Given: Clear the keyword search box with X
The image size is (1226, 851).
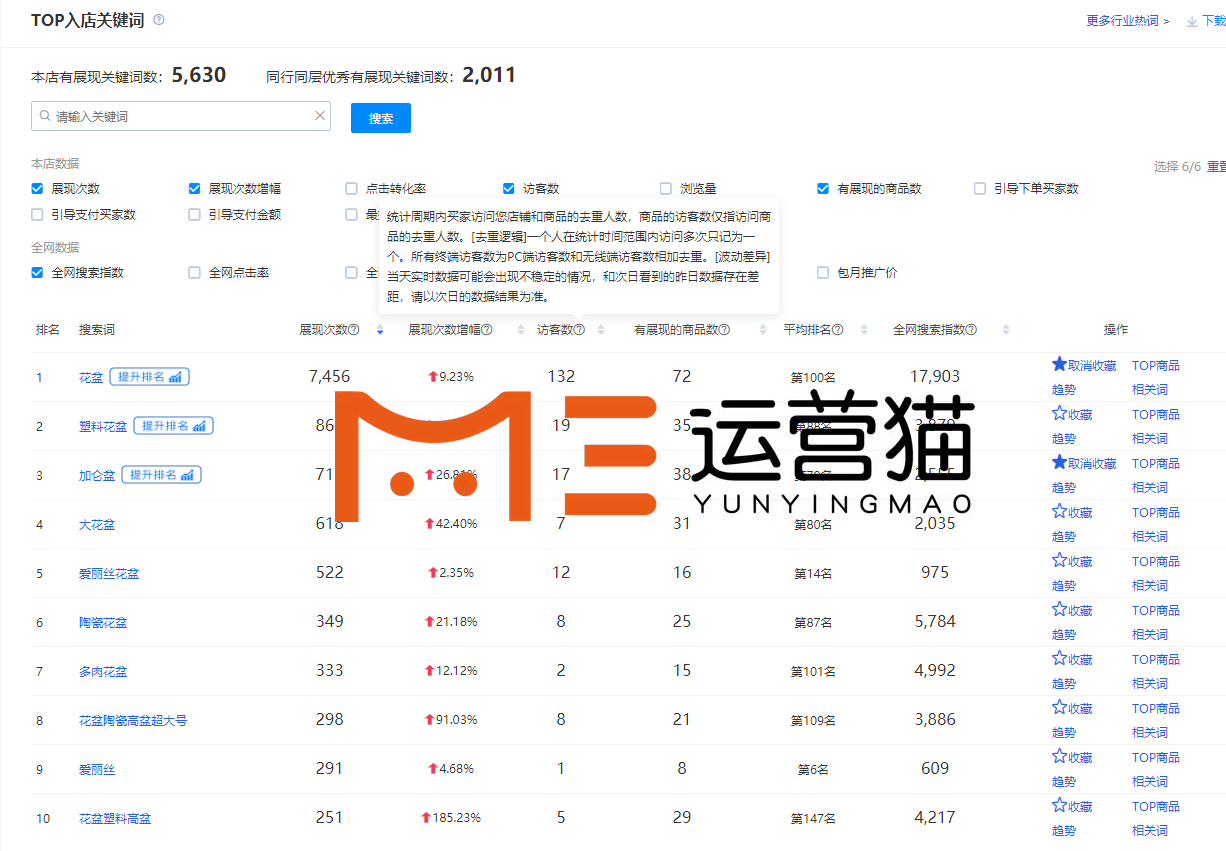Looking at the screenshot, I should pyautogui.click(x=320, y=116).
